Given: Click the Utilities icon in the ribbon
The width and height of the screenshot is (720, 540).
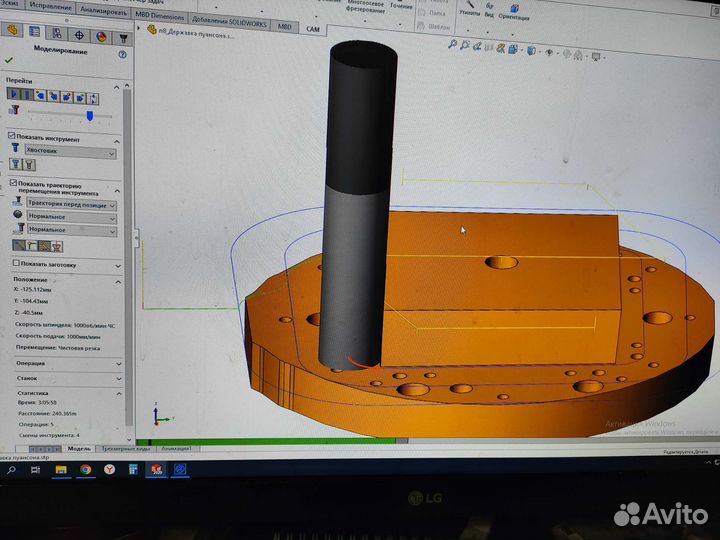Looking at the screenshot, I should (469, 11).
